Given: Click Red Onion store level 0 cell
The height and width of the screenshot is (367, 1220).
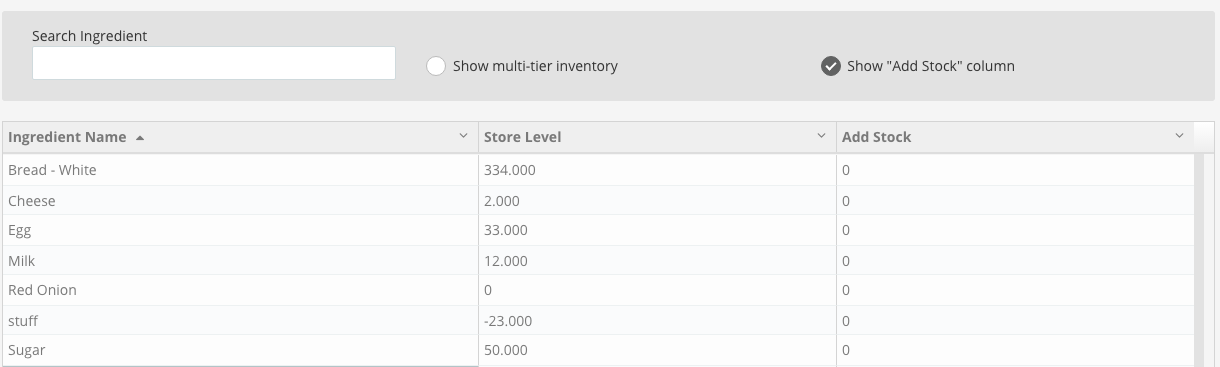Looking at the screenshot, I should point(657,290).
